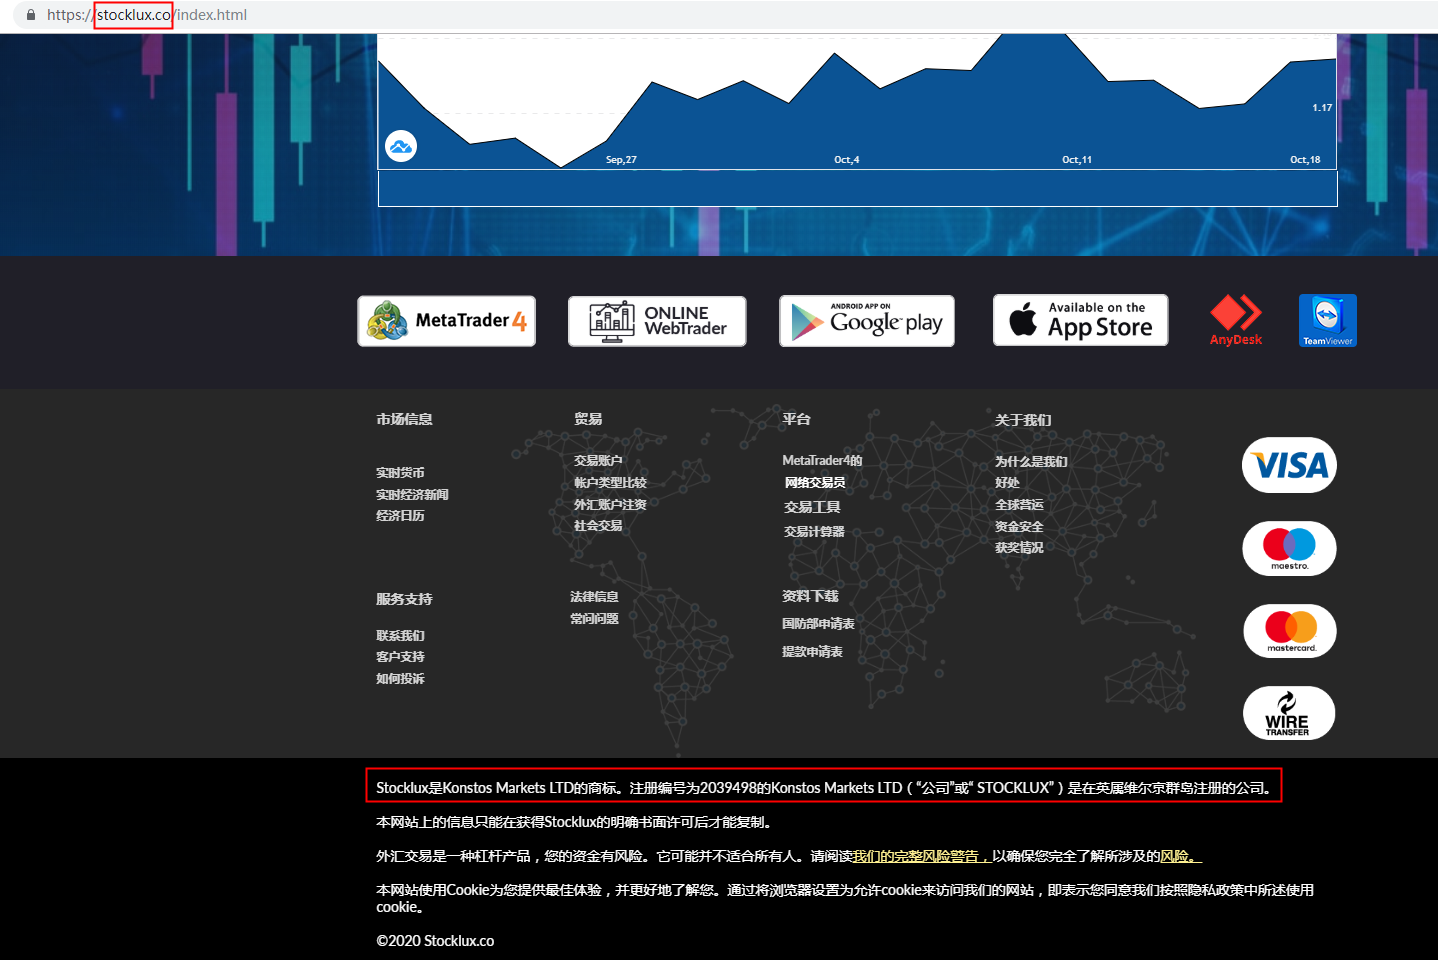The height and width of the screenshot is (960, 1438).
Task: Click the MetaTrader 4 download badge
Action: (x=446, y=321)
